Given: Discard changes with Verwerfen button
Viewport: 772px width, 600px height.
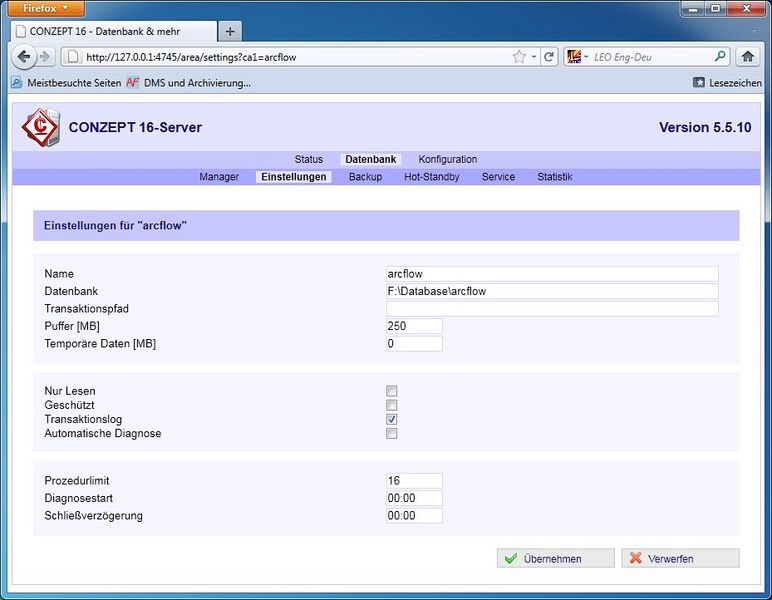Looking at the screenshot, I should 680,559.
